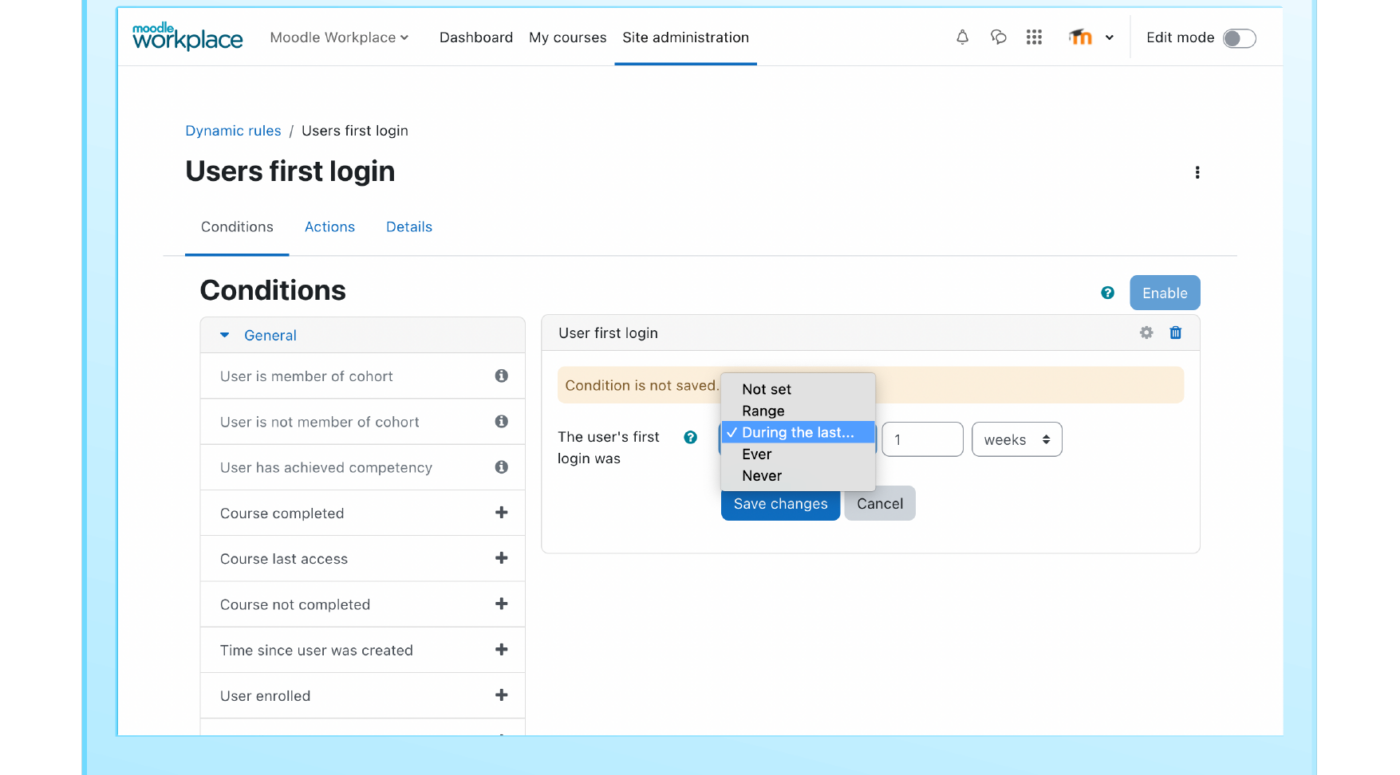This screenshot has width=1400, height=775.
Task: Open the apps grid icon
Action: [1034, 37]
